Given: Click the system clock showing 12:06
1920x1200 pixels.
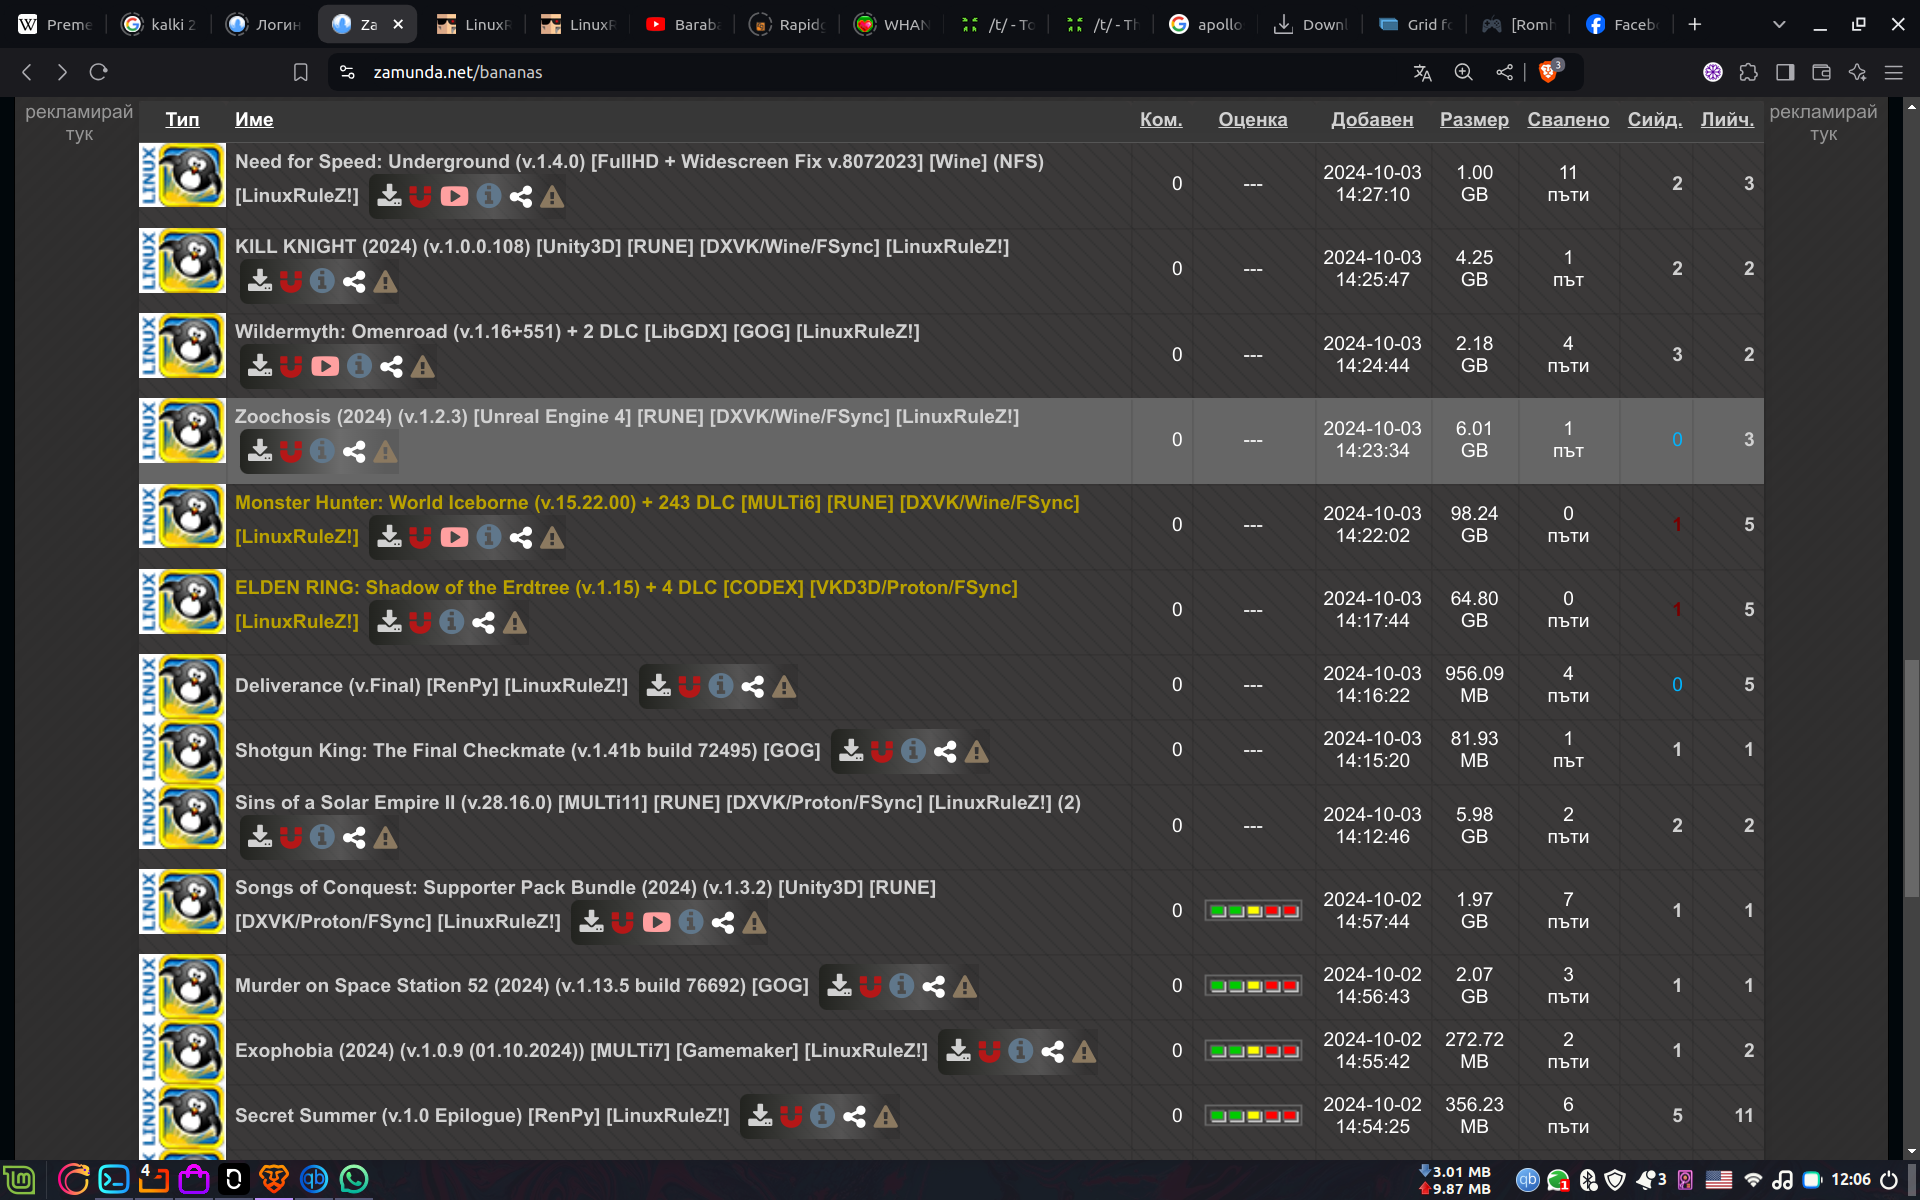Looking at the screenshot, I should (1851, 1180).
